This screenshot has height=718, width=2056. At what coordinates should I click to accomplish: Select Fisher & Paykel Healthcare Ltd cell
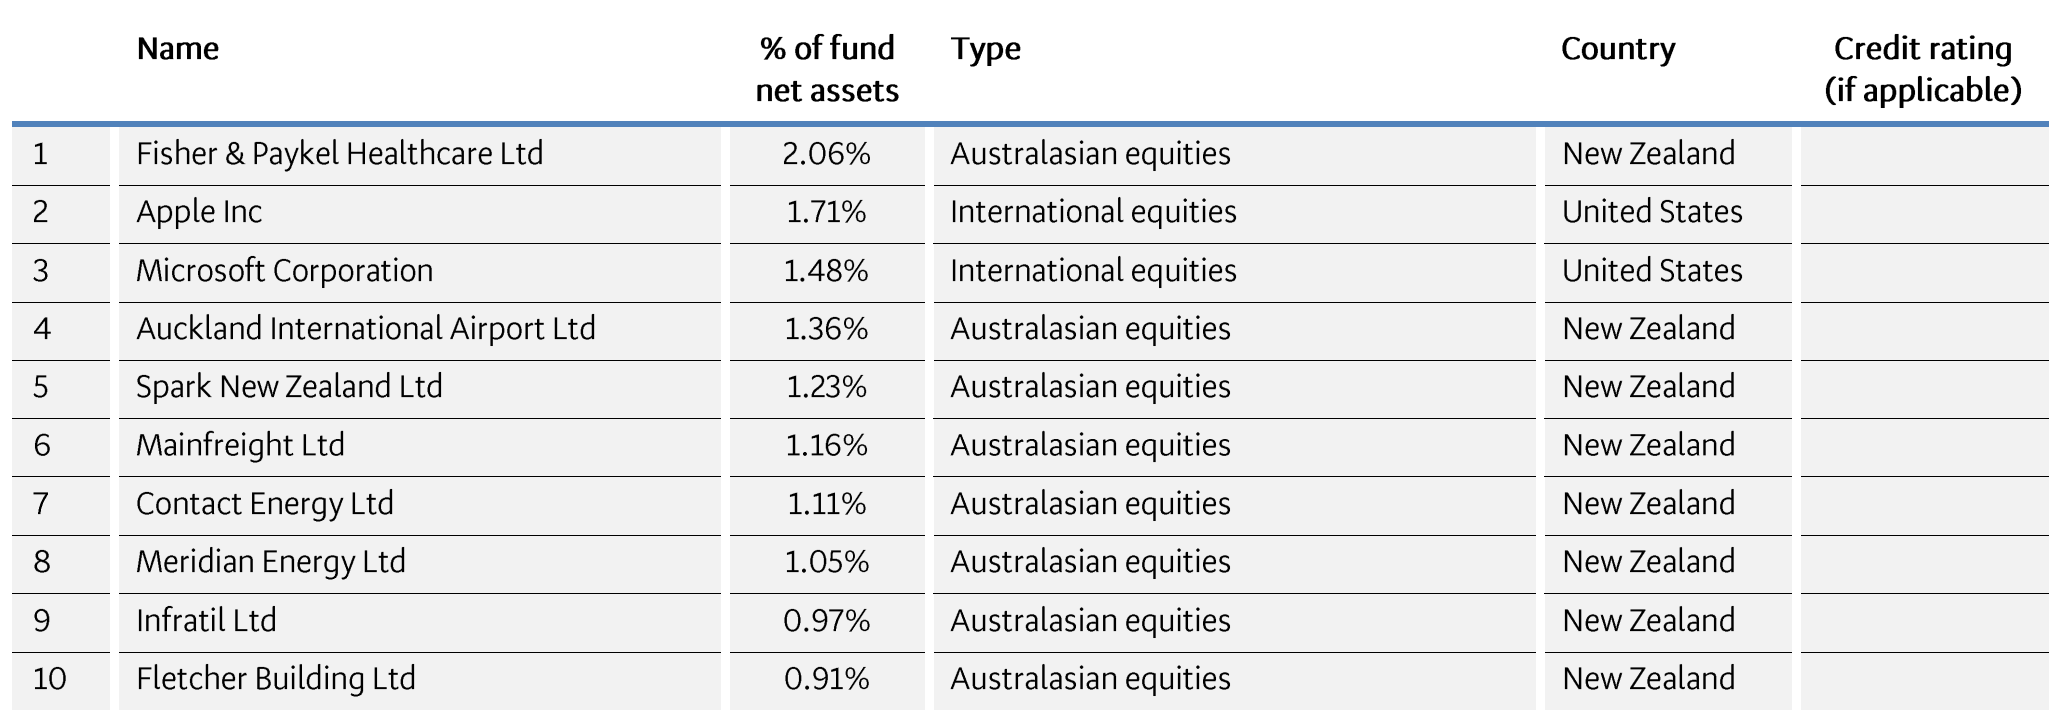pos(339,154)
